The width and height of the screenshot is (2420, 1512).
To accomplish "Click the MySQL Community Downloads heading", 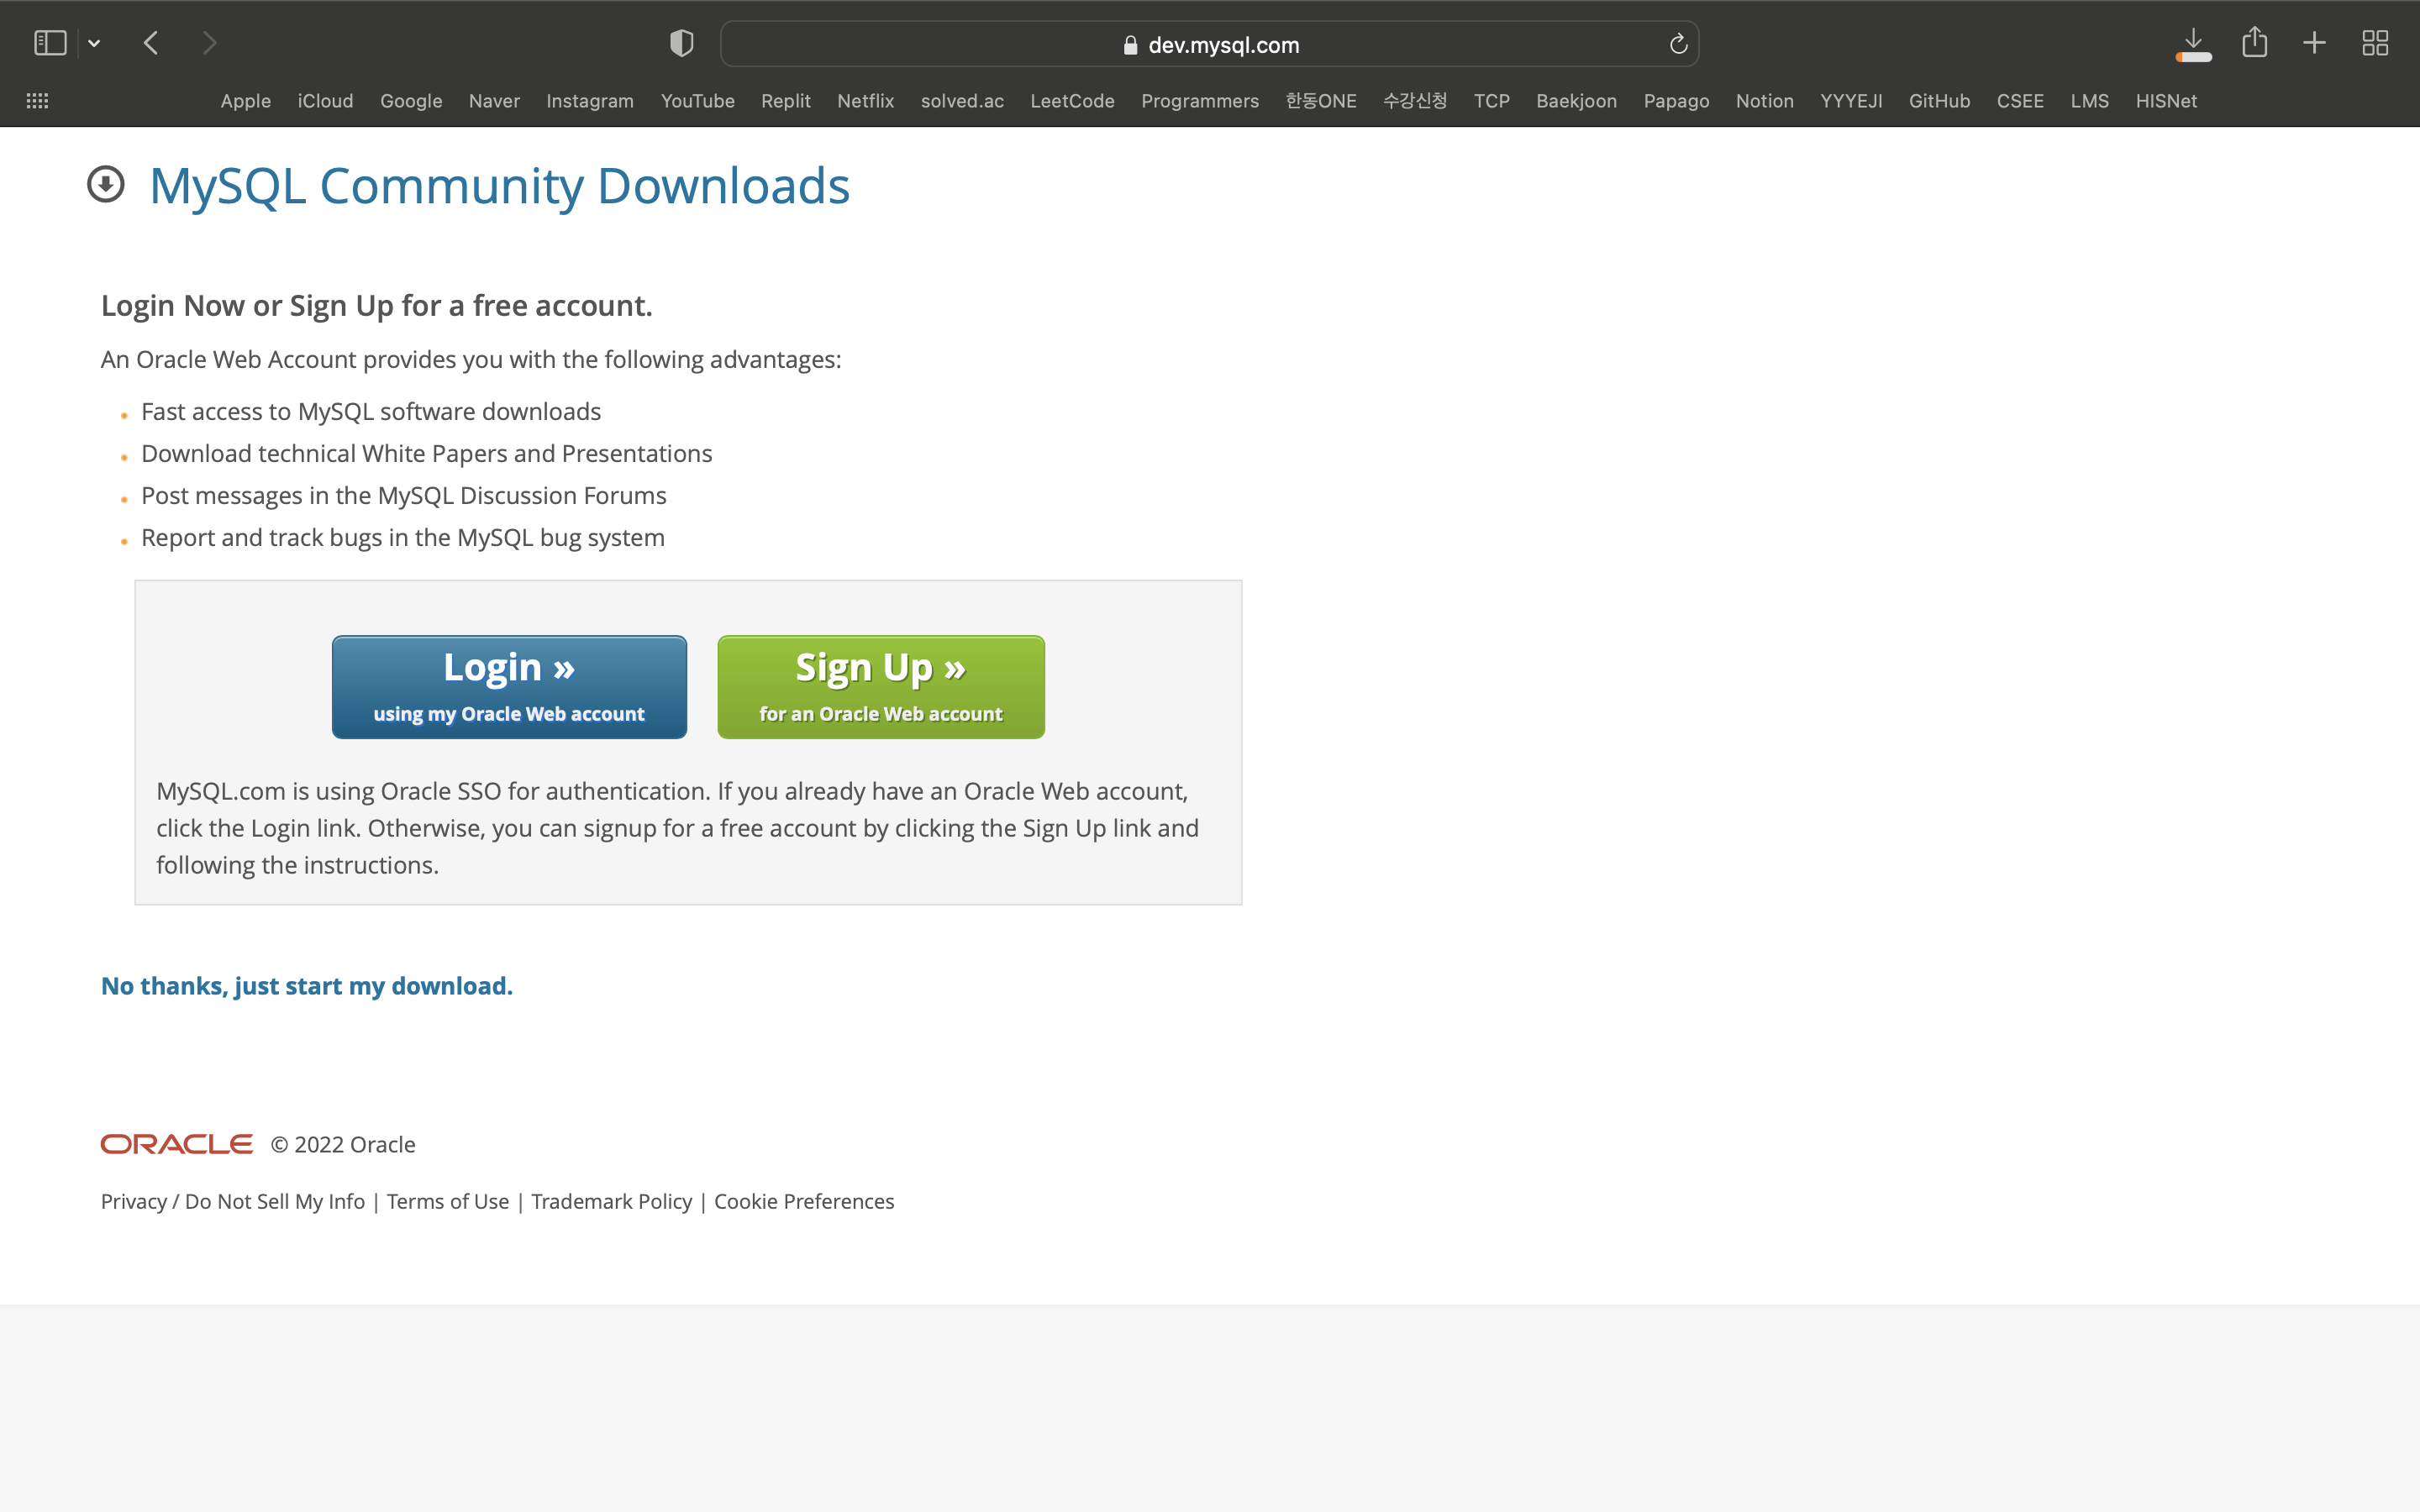I will click(499, 186).
